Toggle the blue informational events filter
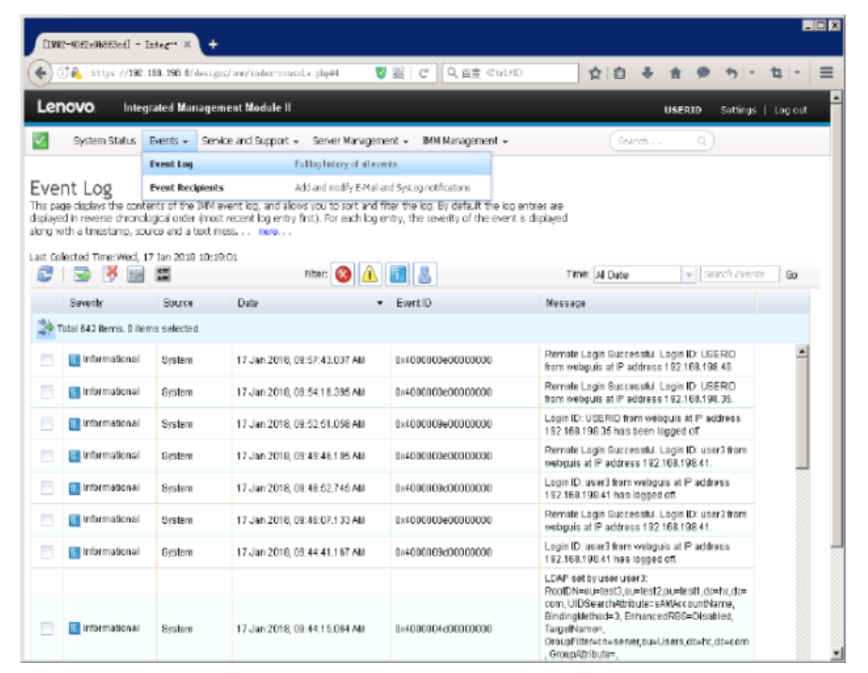Viewport: 868px width, 673px height. (398, 274)
